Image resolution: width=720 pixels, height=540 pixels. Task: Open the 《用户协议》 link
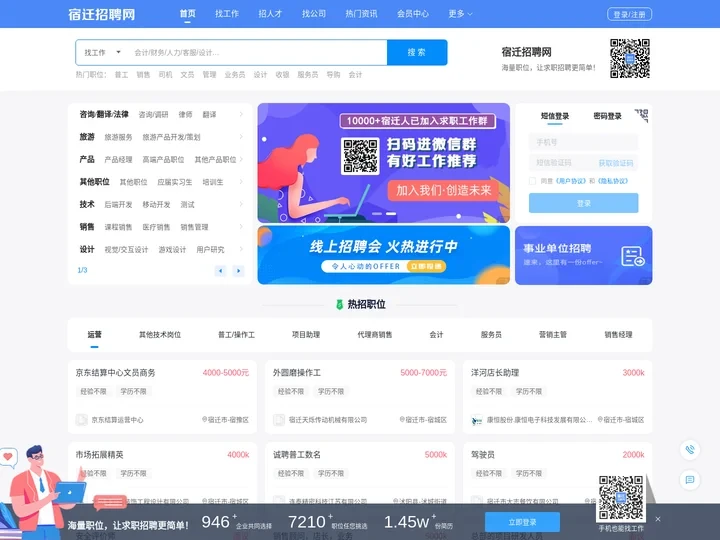coord(570,181)
